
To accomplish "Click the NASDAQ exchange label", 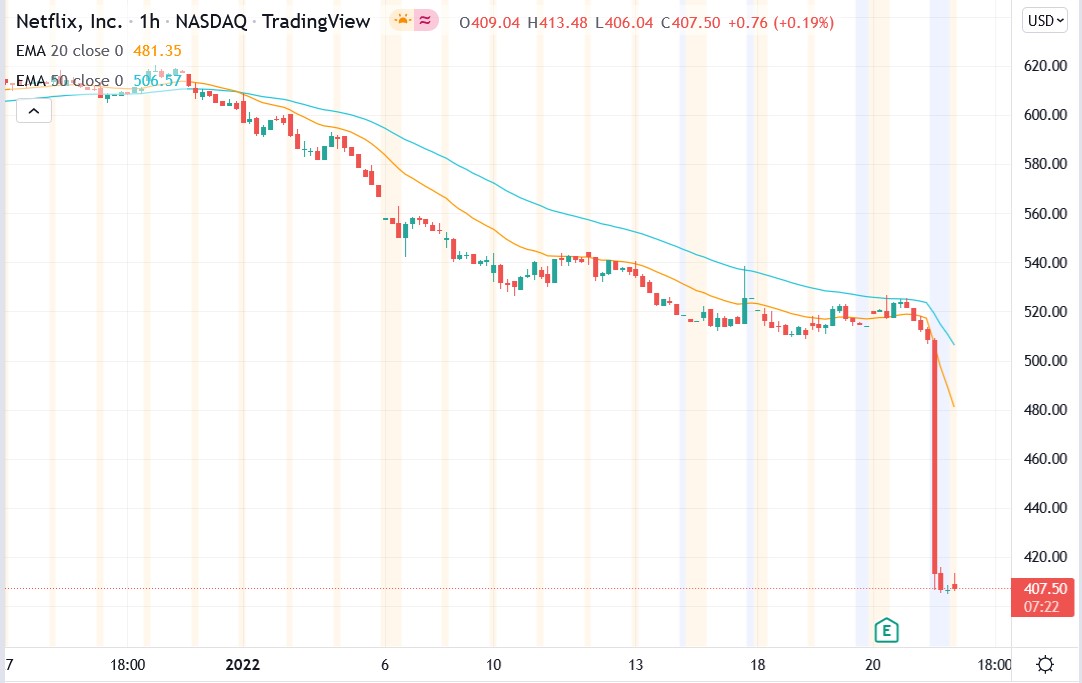I will [212, 19].
